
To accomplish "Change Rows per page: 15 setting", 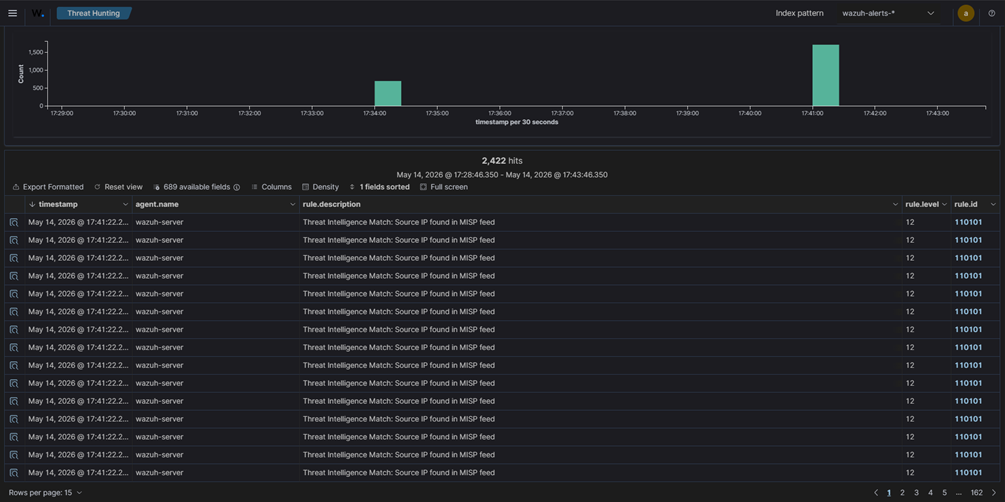I will [x=46, y=492].
